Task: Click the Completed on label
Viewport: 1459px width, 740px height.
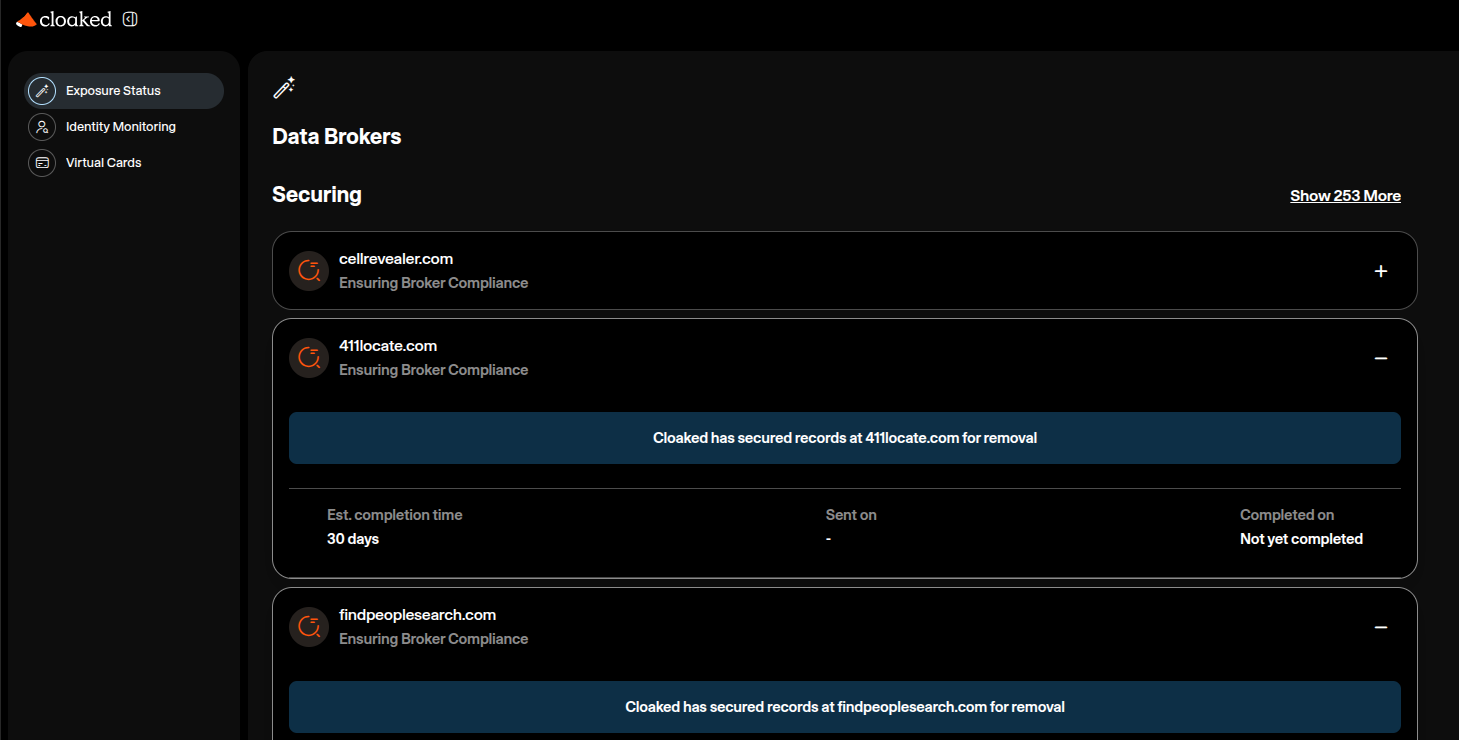Action: click(x=1287, y=515)
